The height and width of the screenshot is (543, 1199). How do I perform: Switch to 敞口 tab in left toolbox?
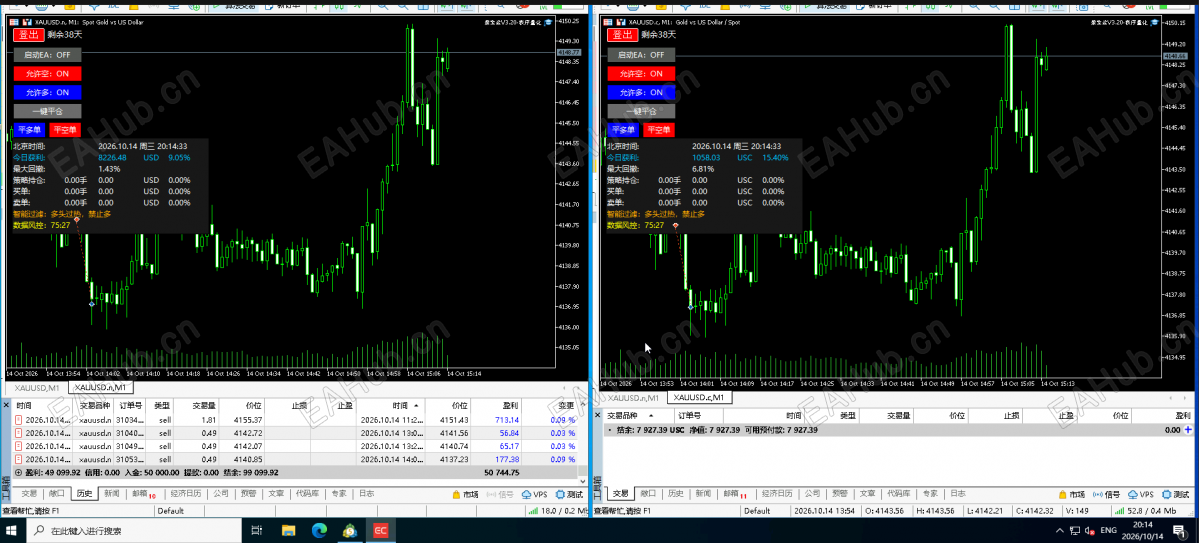click(x=57, y=494)
